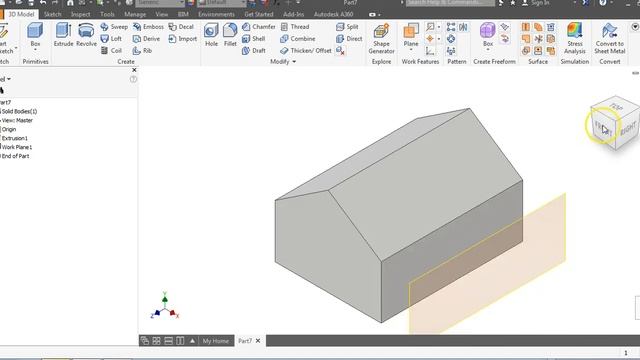
Task: Open the Shape Generator
Action: [x=381, y=39]
